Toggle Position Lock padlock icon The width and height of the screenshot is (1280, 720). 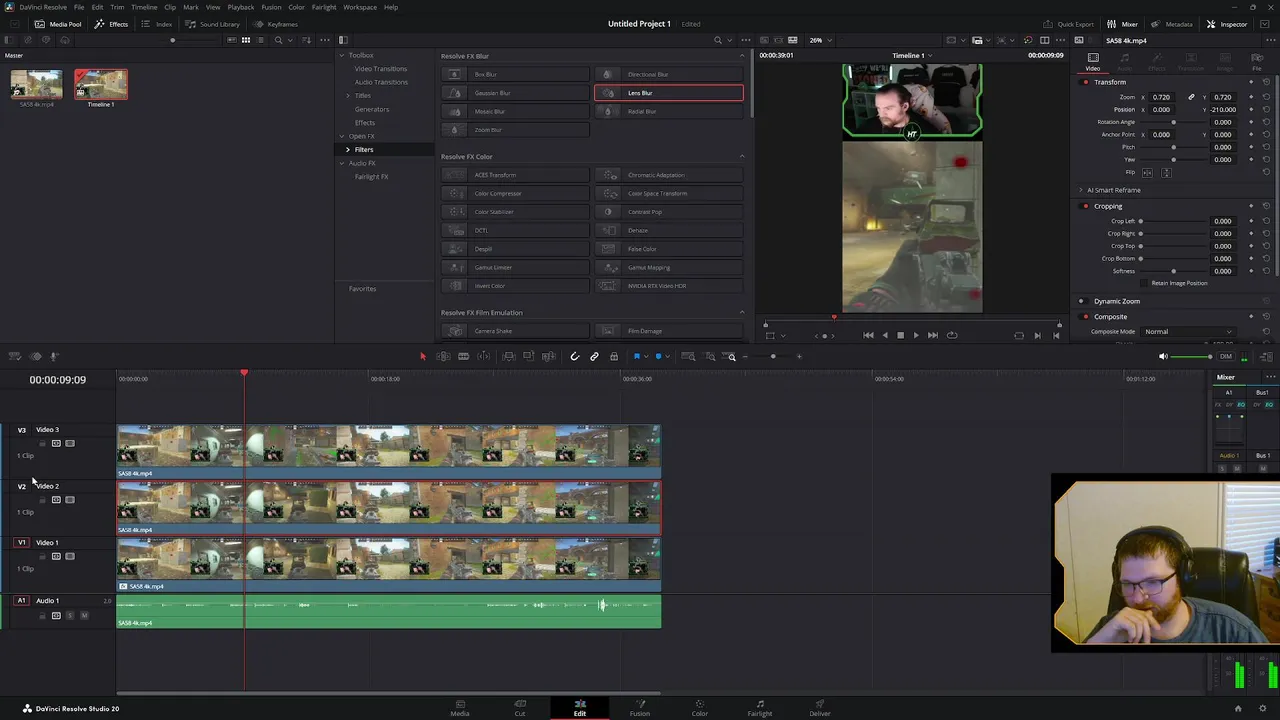[614, 356]
